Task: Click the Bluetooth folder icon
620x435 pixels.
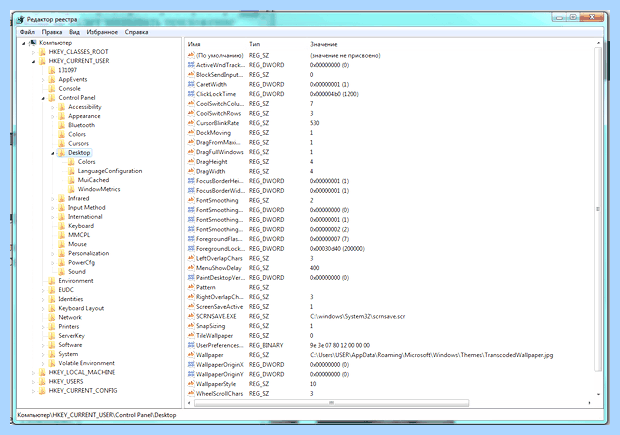Action: (62, 125)
